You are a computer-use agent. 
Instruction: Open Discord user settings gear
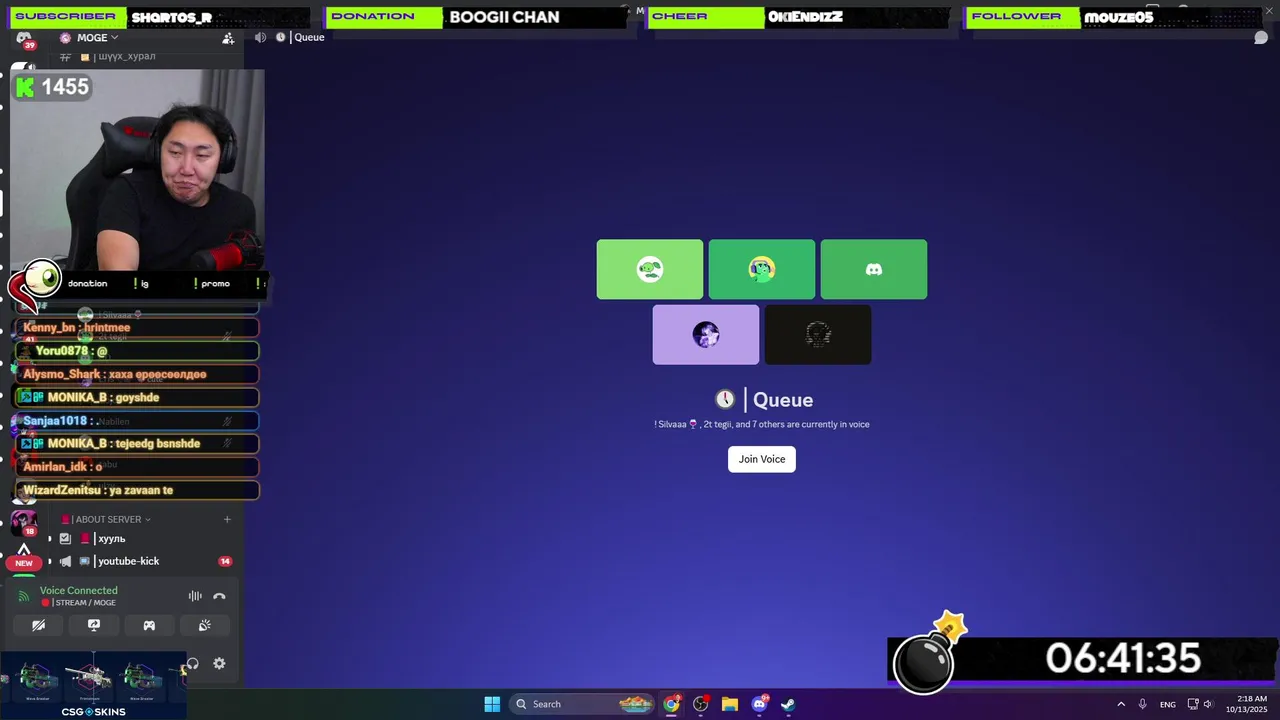(219, 663)
